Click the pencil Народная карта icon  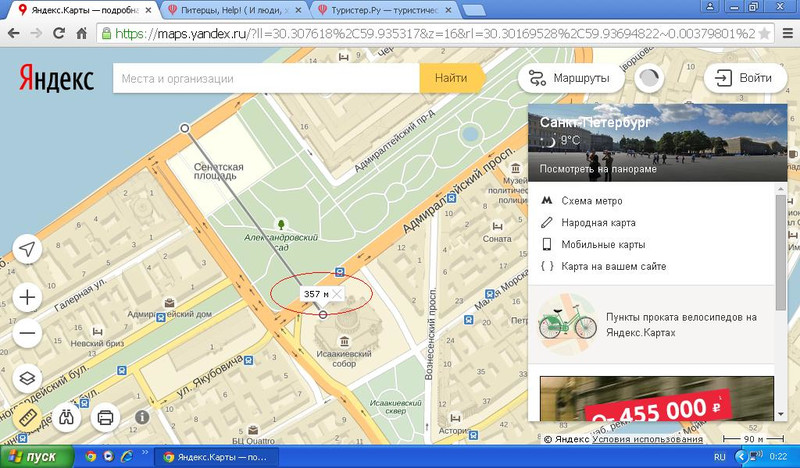click(547, 223)
